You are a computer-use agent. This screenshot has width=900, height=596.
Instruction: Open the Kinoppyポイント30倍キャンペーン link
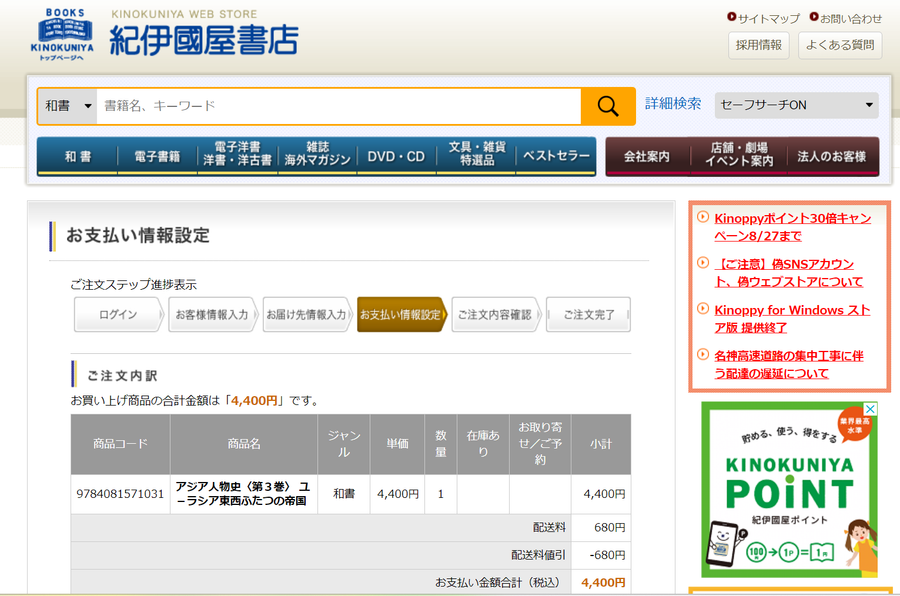pos(792,227)
